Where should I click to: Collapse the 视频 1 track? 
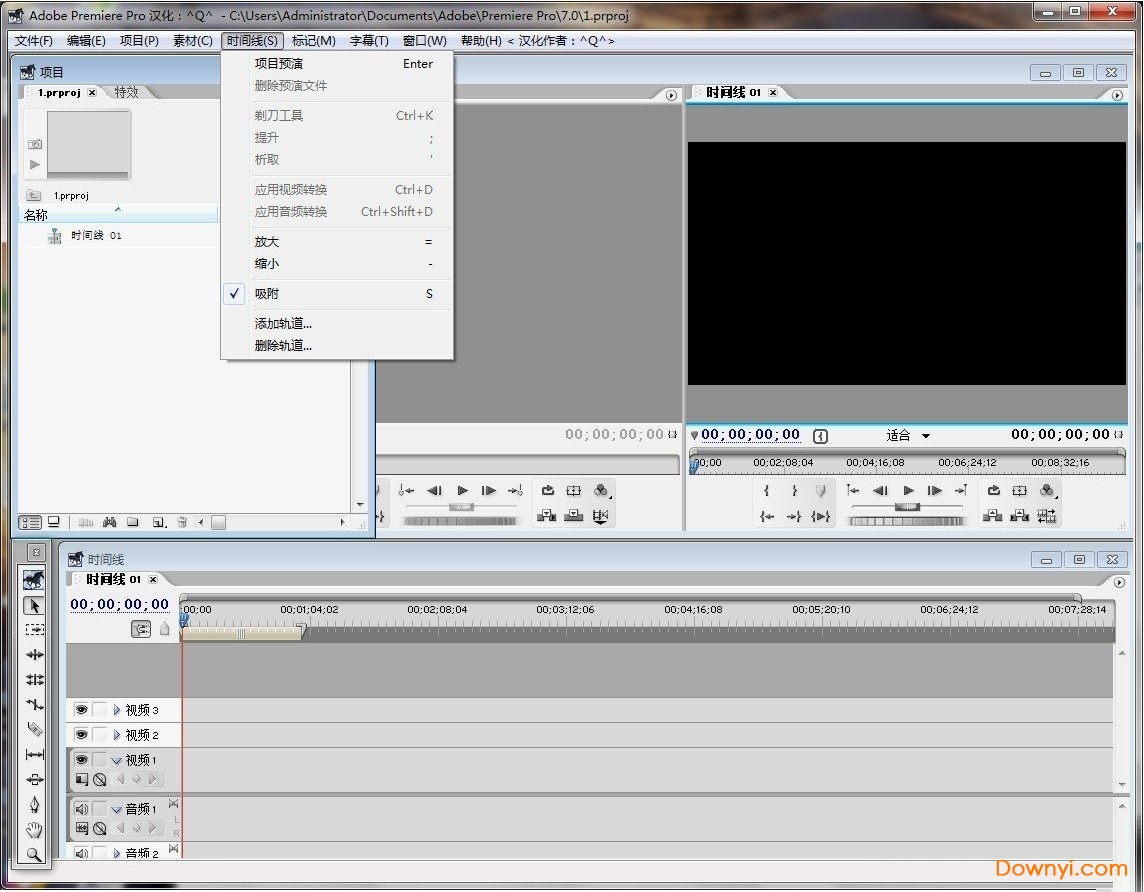click(x=117, y=760)
